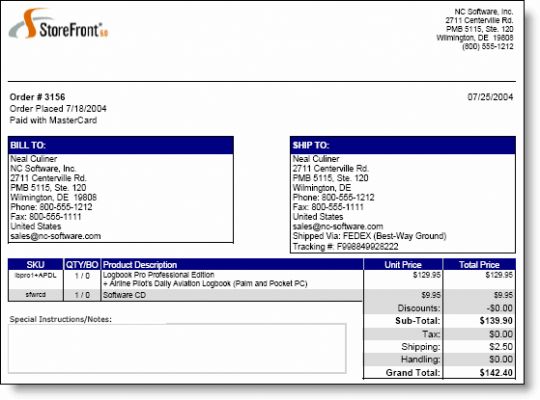540x400 pixels.
Task: Open sales@nc-software.com email in Bill To
Action: click(55, 236)
